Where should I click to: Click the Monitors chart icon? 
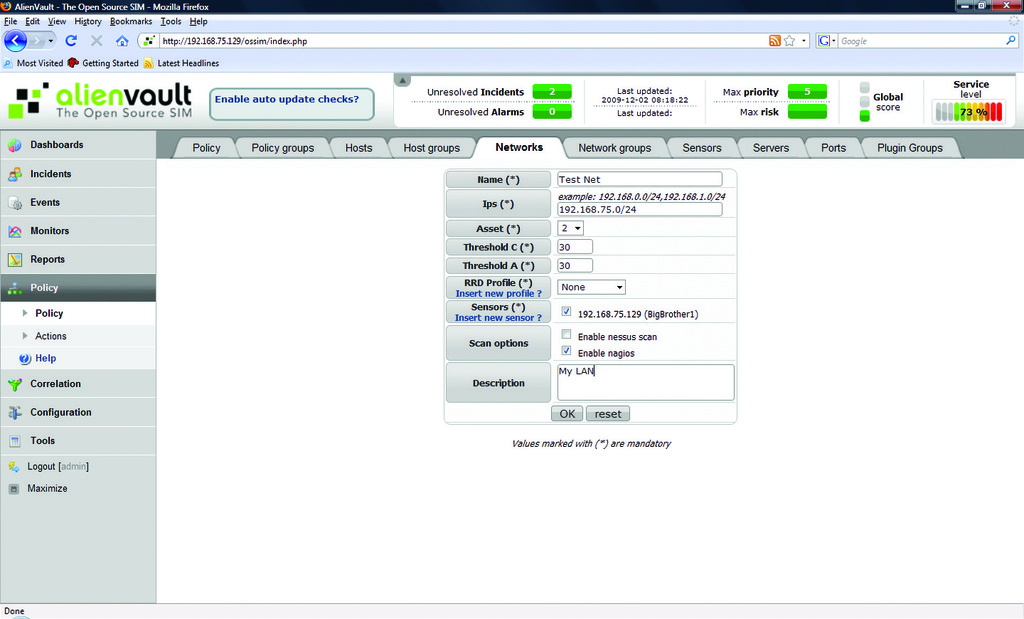tap(14, 231)
